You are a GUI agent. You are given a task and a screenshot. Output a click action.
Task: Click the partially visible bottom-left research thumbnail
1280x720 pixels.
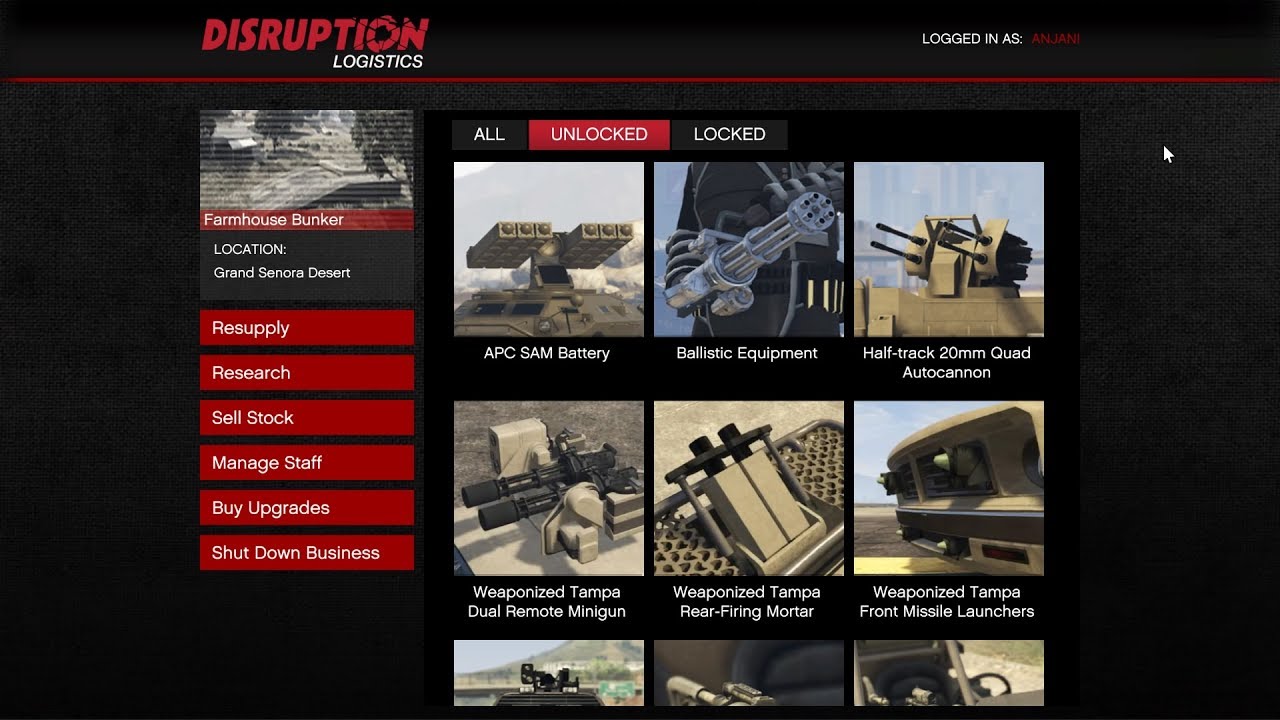tap(549, 673)
